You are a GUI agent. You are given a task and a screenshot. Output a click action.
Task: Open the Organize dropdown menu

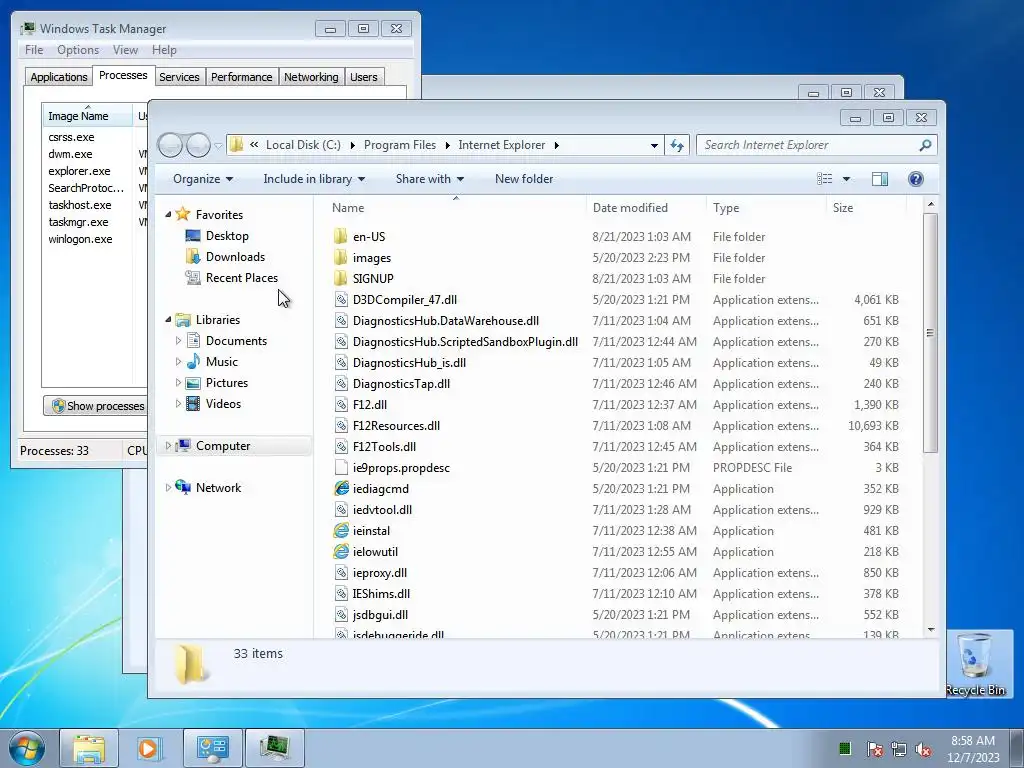coord(203,179)
